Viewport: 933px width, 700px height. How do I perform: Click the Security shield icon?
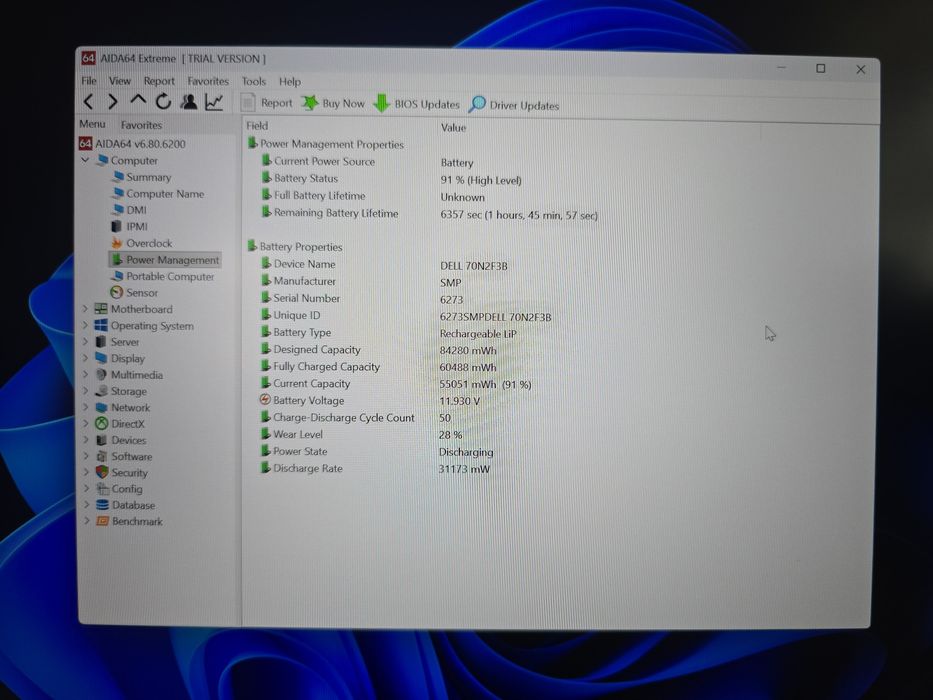[x=102, y=472]
